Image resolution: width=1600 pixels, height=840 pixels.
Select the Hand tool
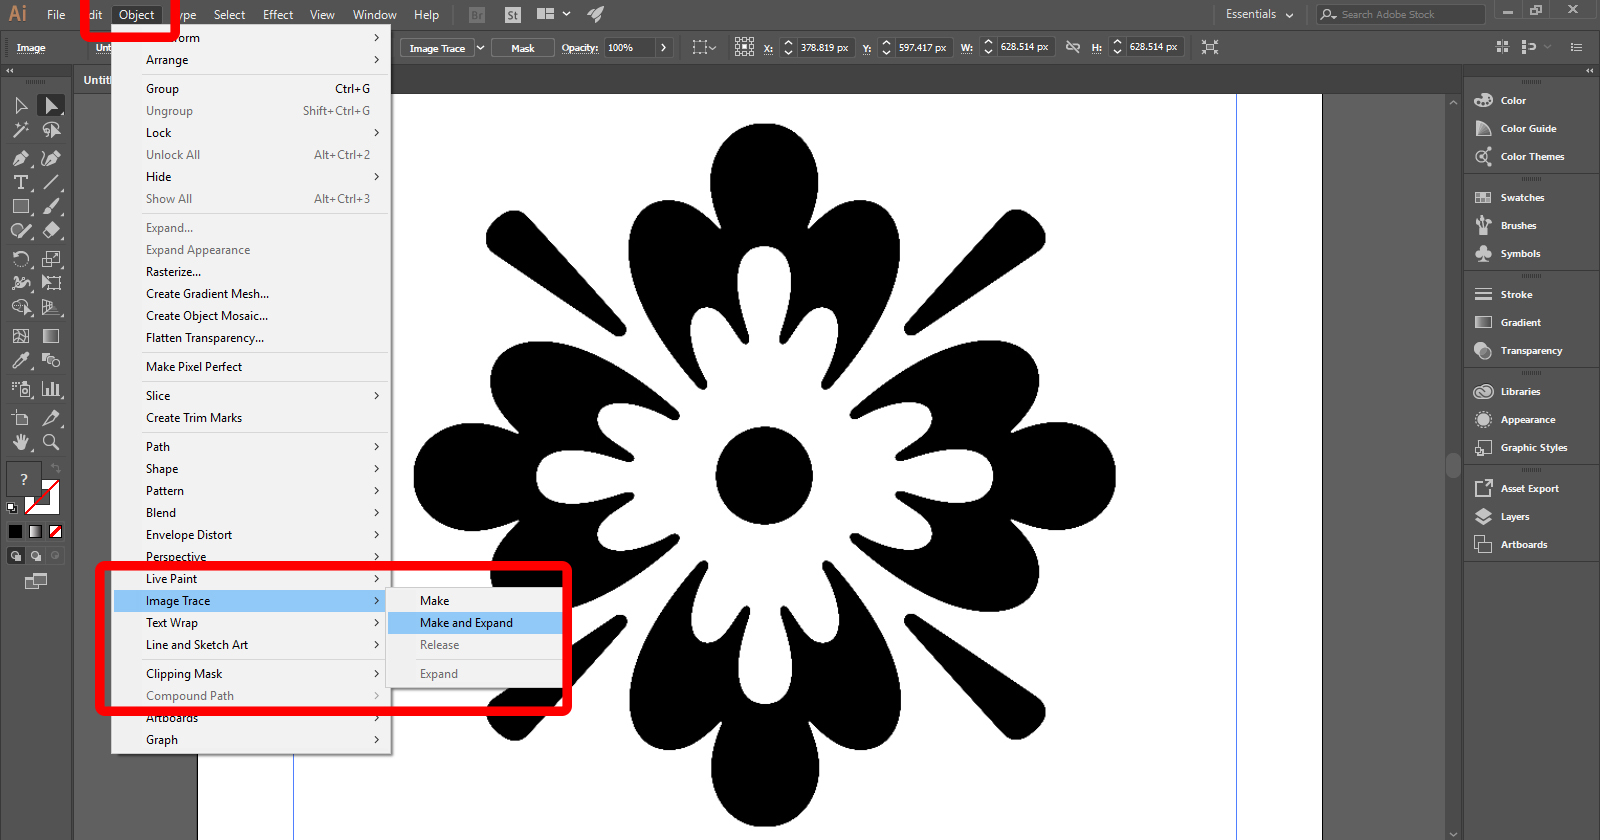[21, 442]
